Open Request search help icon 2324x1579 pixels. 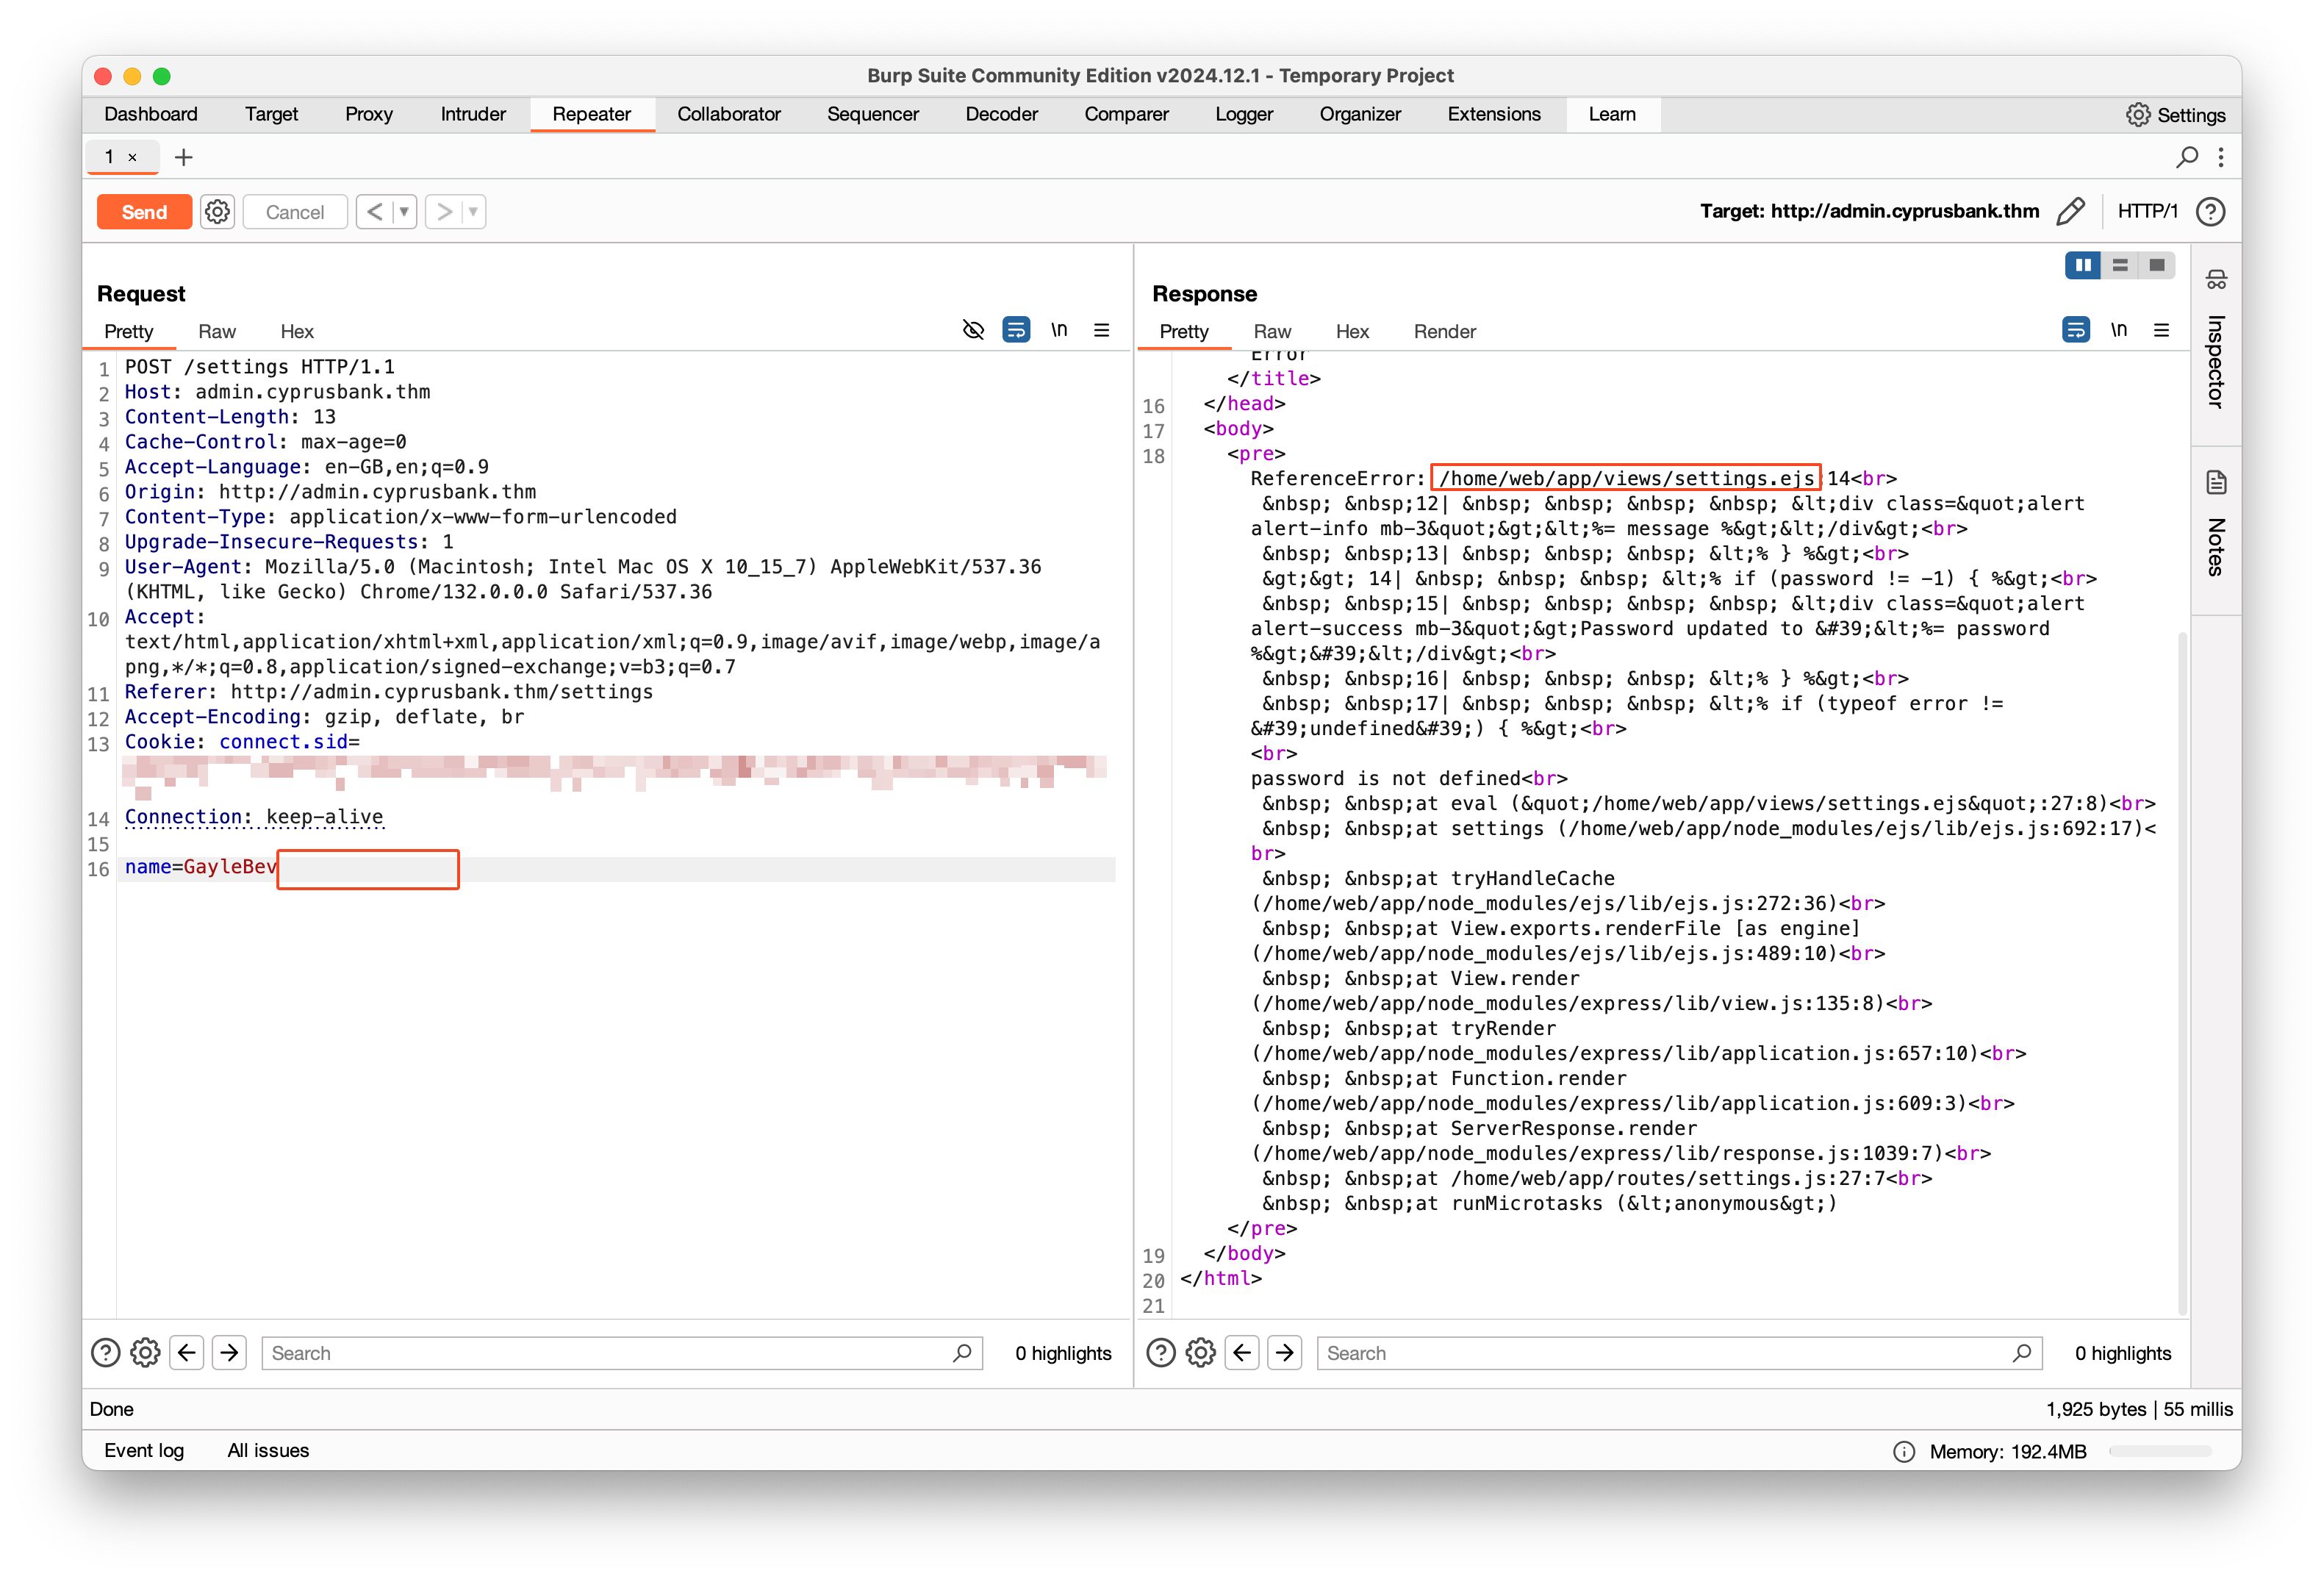point(105,1353)
